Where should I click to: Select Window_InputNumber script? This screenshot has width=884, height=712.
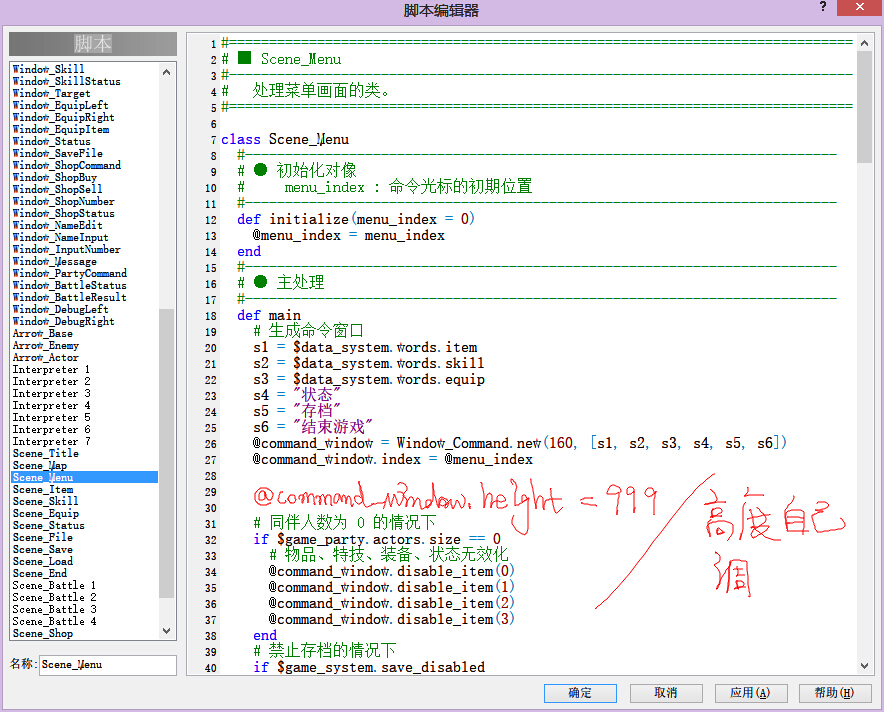pos(67,249)
